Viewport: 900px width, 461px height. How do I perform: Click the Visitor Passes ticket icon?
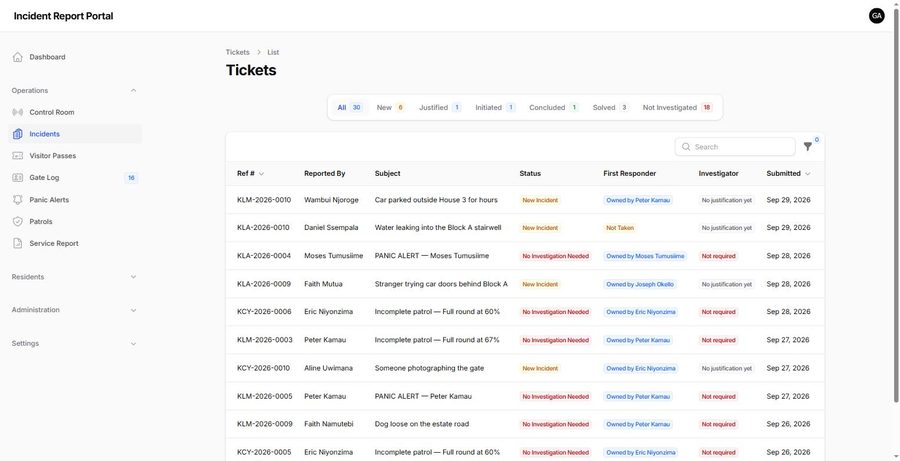pos(18,156)
